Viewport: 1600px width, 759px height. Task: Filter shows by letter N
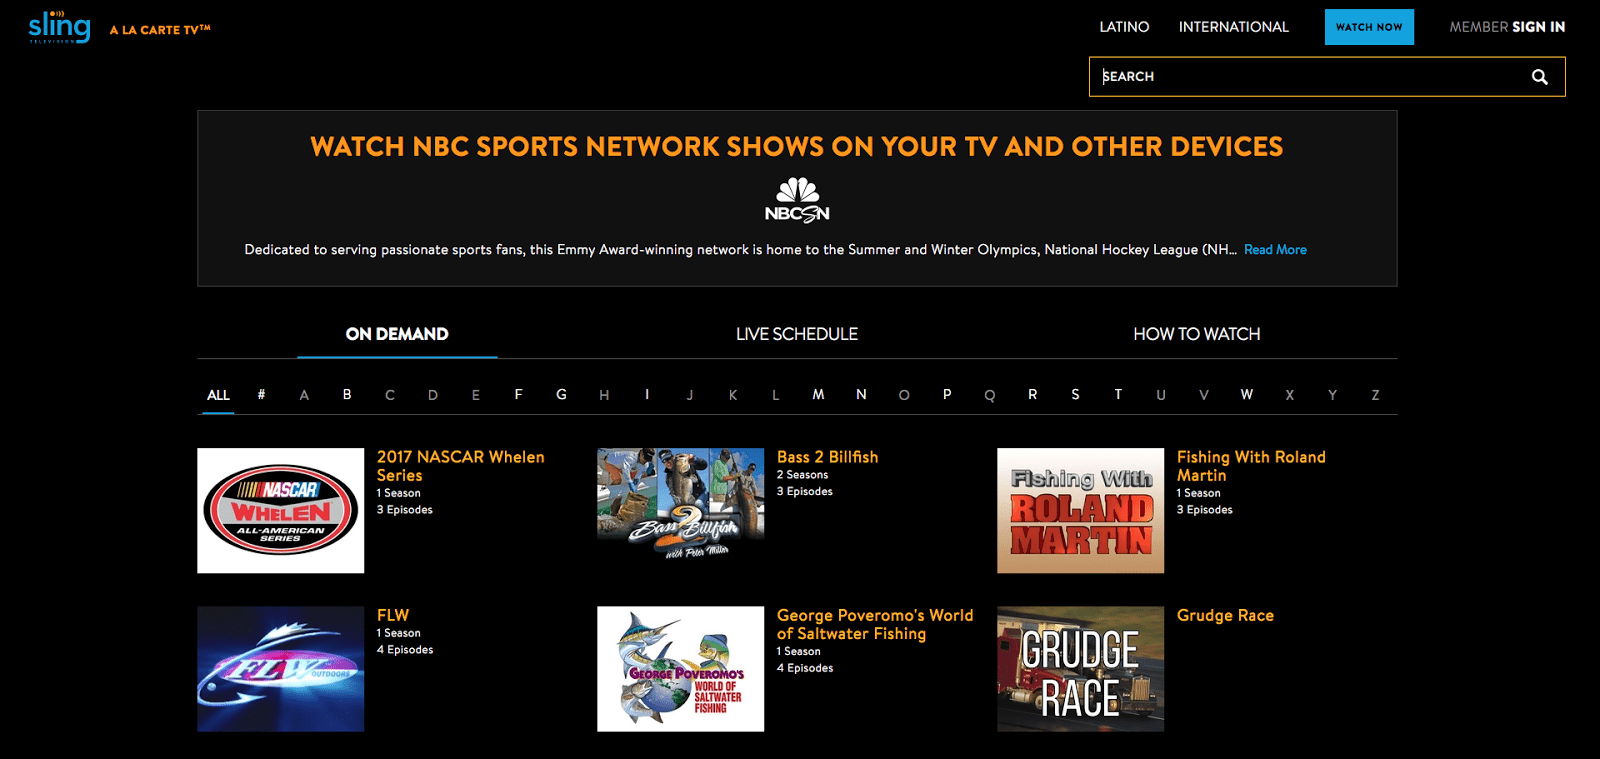pos(861,395)
